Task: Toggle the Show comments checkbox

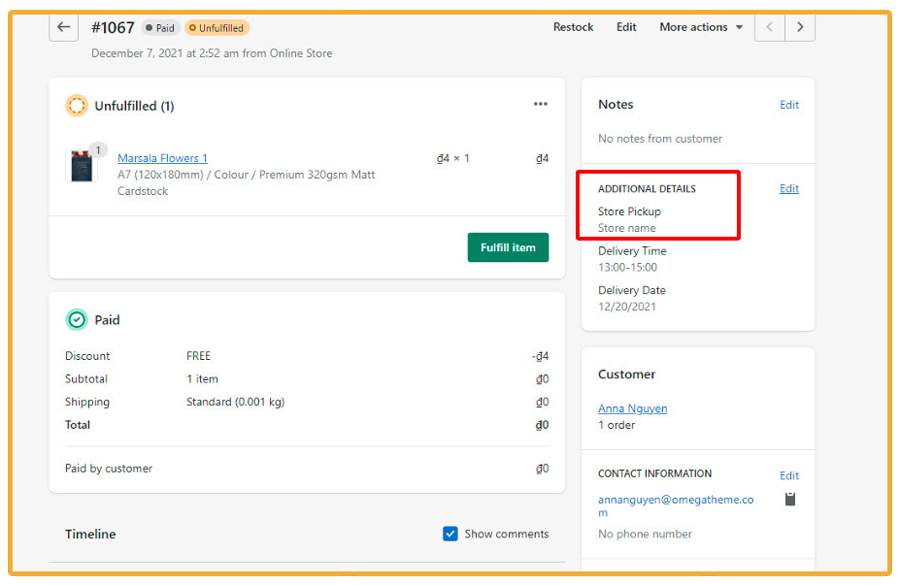Action: (x=450, y=534)
